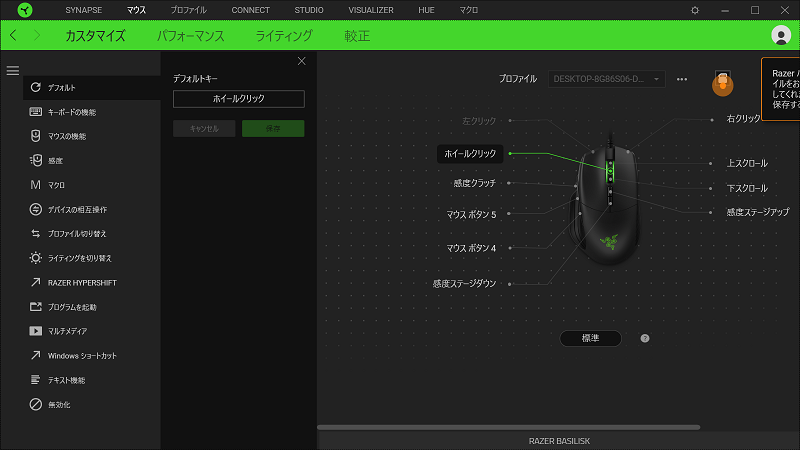800x450 pixels.
Task: Open the SYNAPSE menu tab
Action: pyautogui.click(x=84, y=10)
